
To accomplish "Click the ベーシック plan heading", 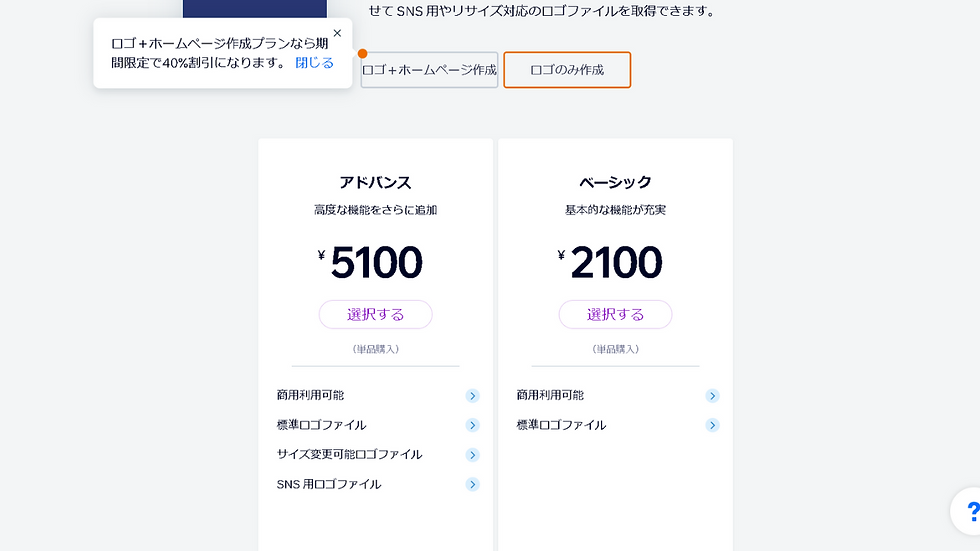I will coord(616,182).
